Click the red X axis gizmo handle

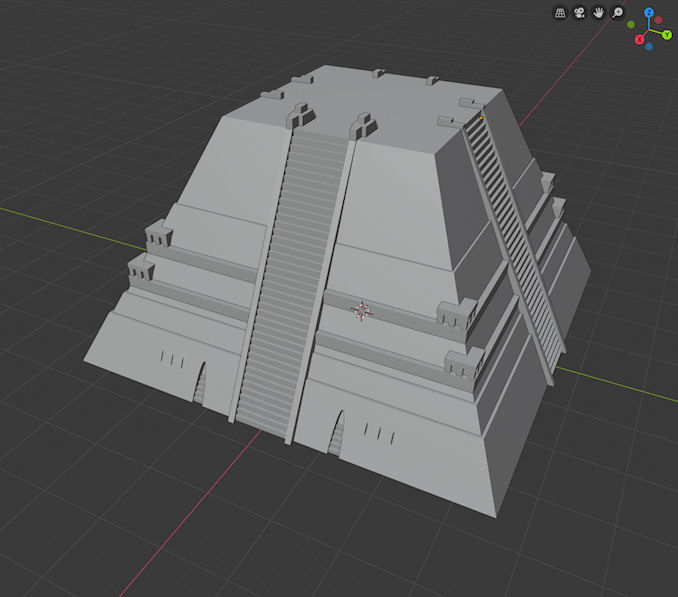click(x=639, y=39)
